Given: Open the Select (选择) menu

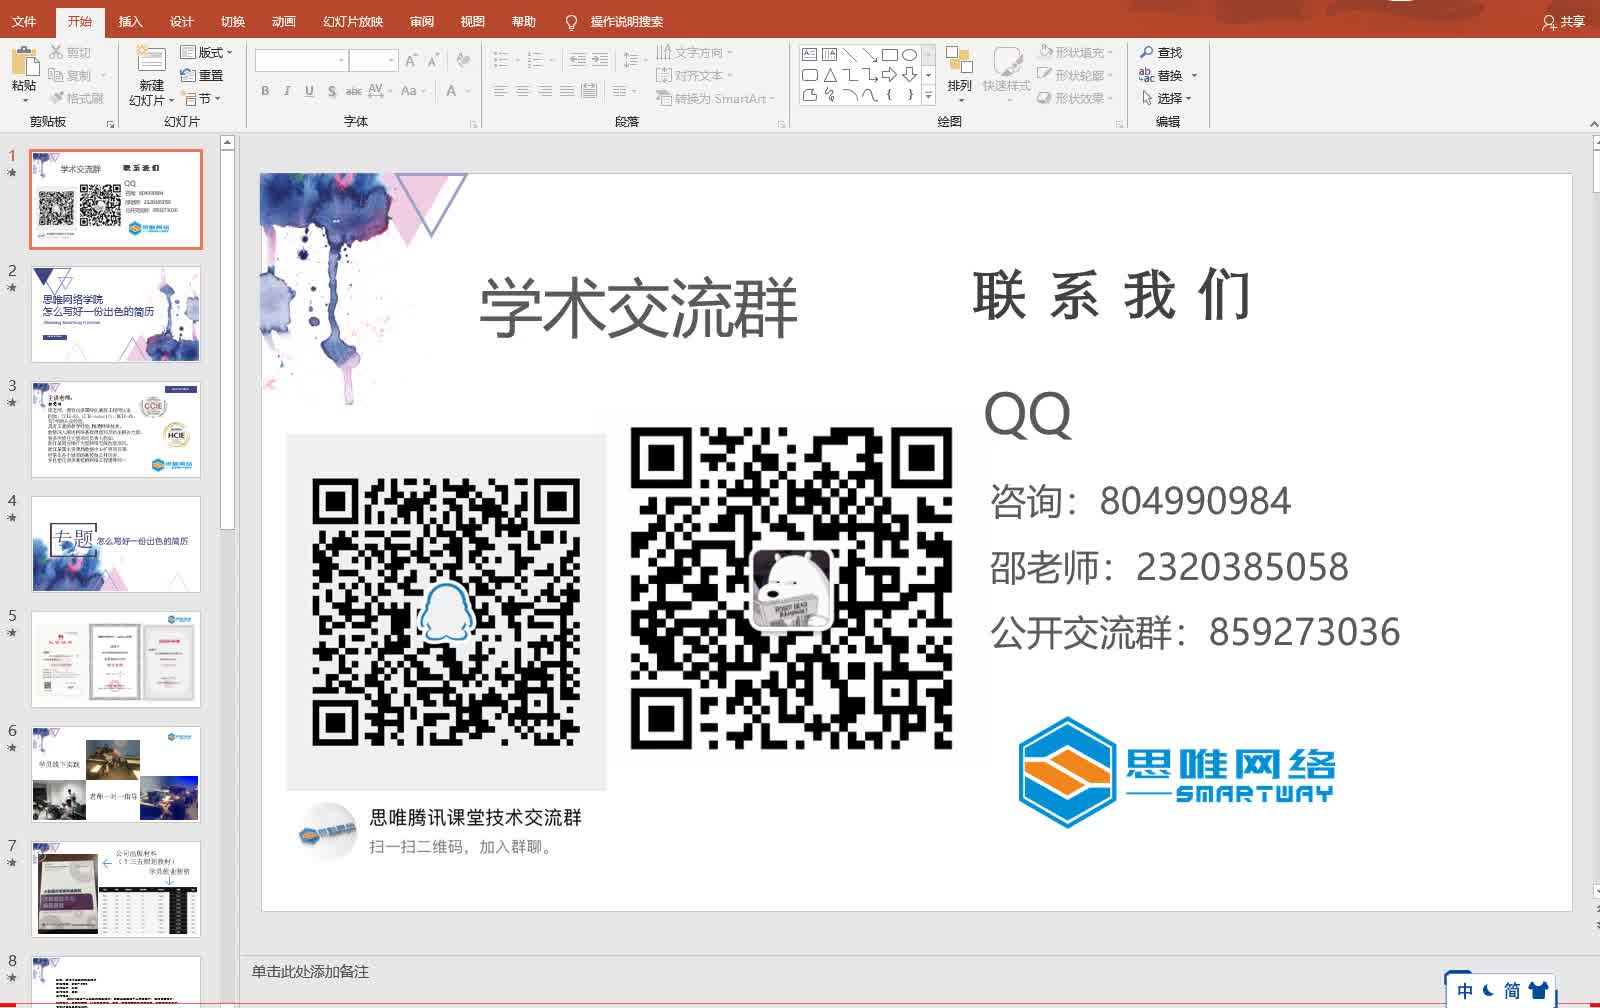Looking at the screenshot, I should [x=1166, y=98].
